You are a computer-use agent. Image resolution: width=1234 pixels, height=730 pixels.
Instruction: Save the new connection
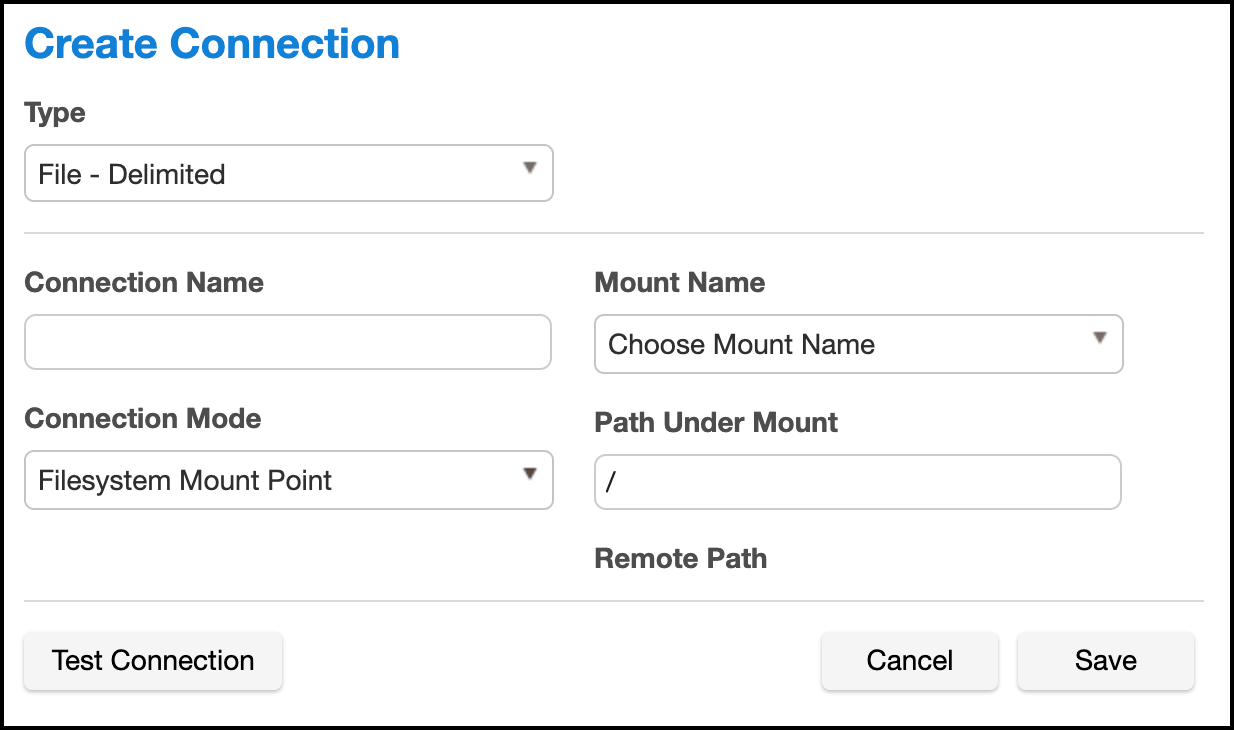click(1105, 661)
